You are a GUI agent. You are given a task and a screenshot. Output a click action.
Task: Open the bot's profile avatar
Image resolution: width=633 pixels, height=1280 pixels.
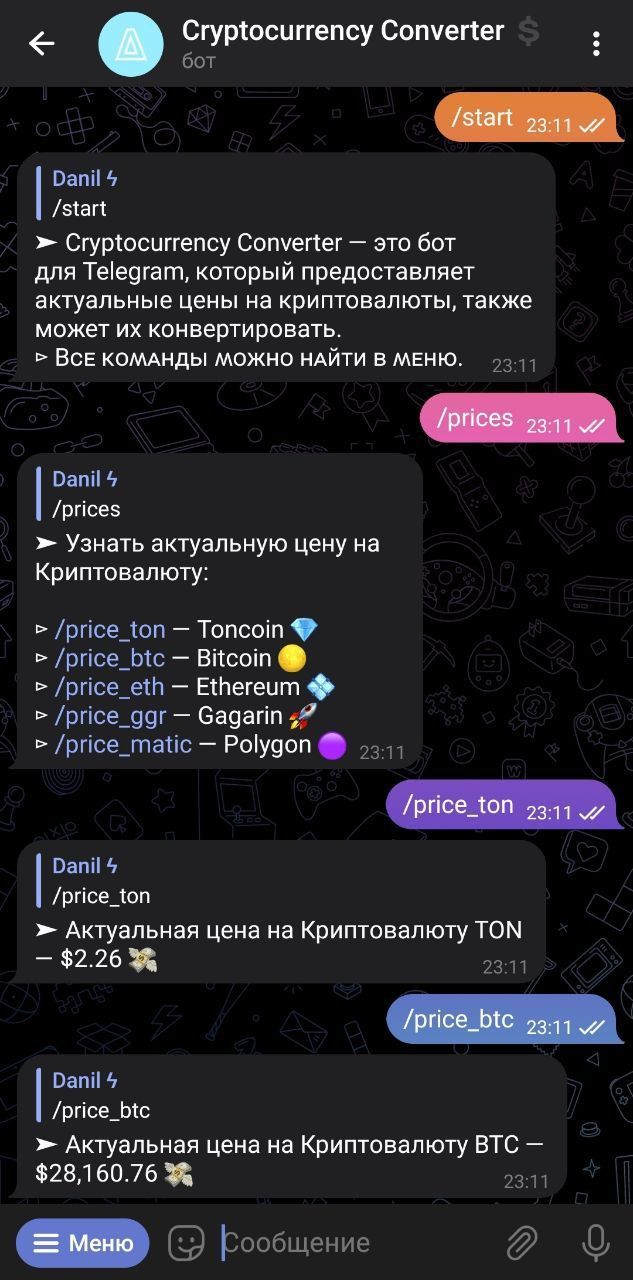(x=130, y=44)
